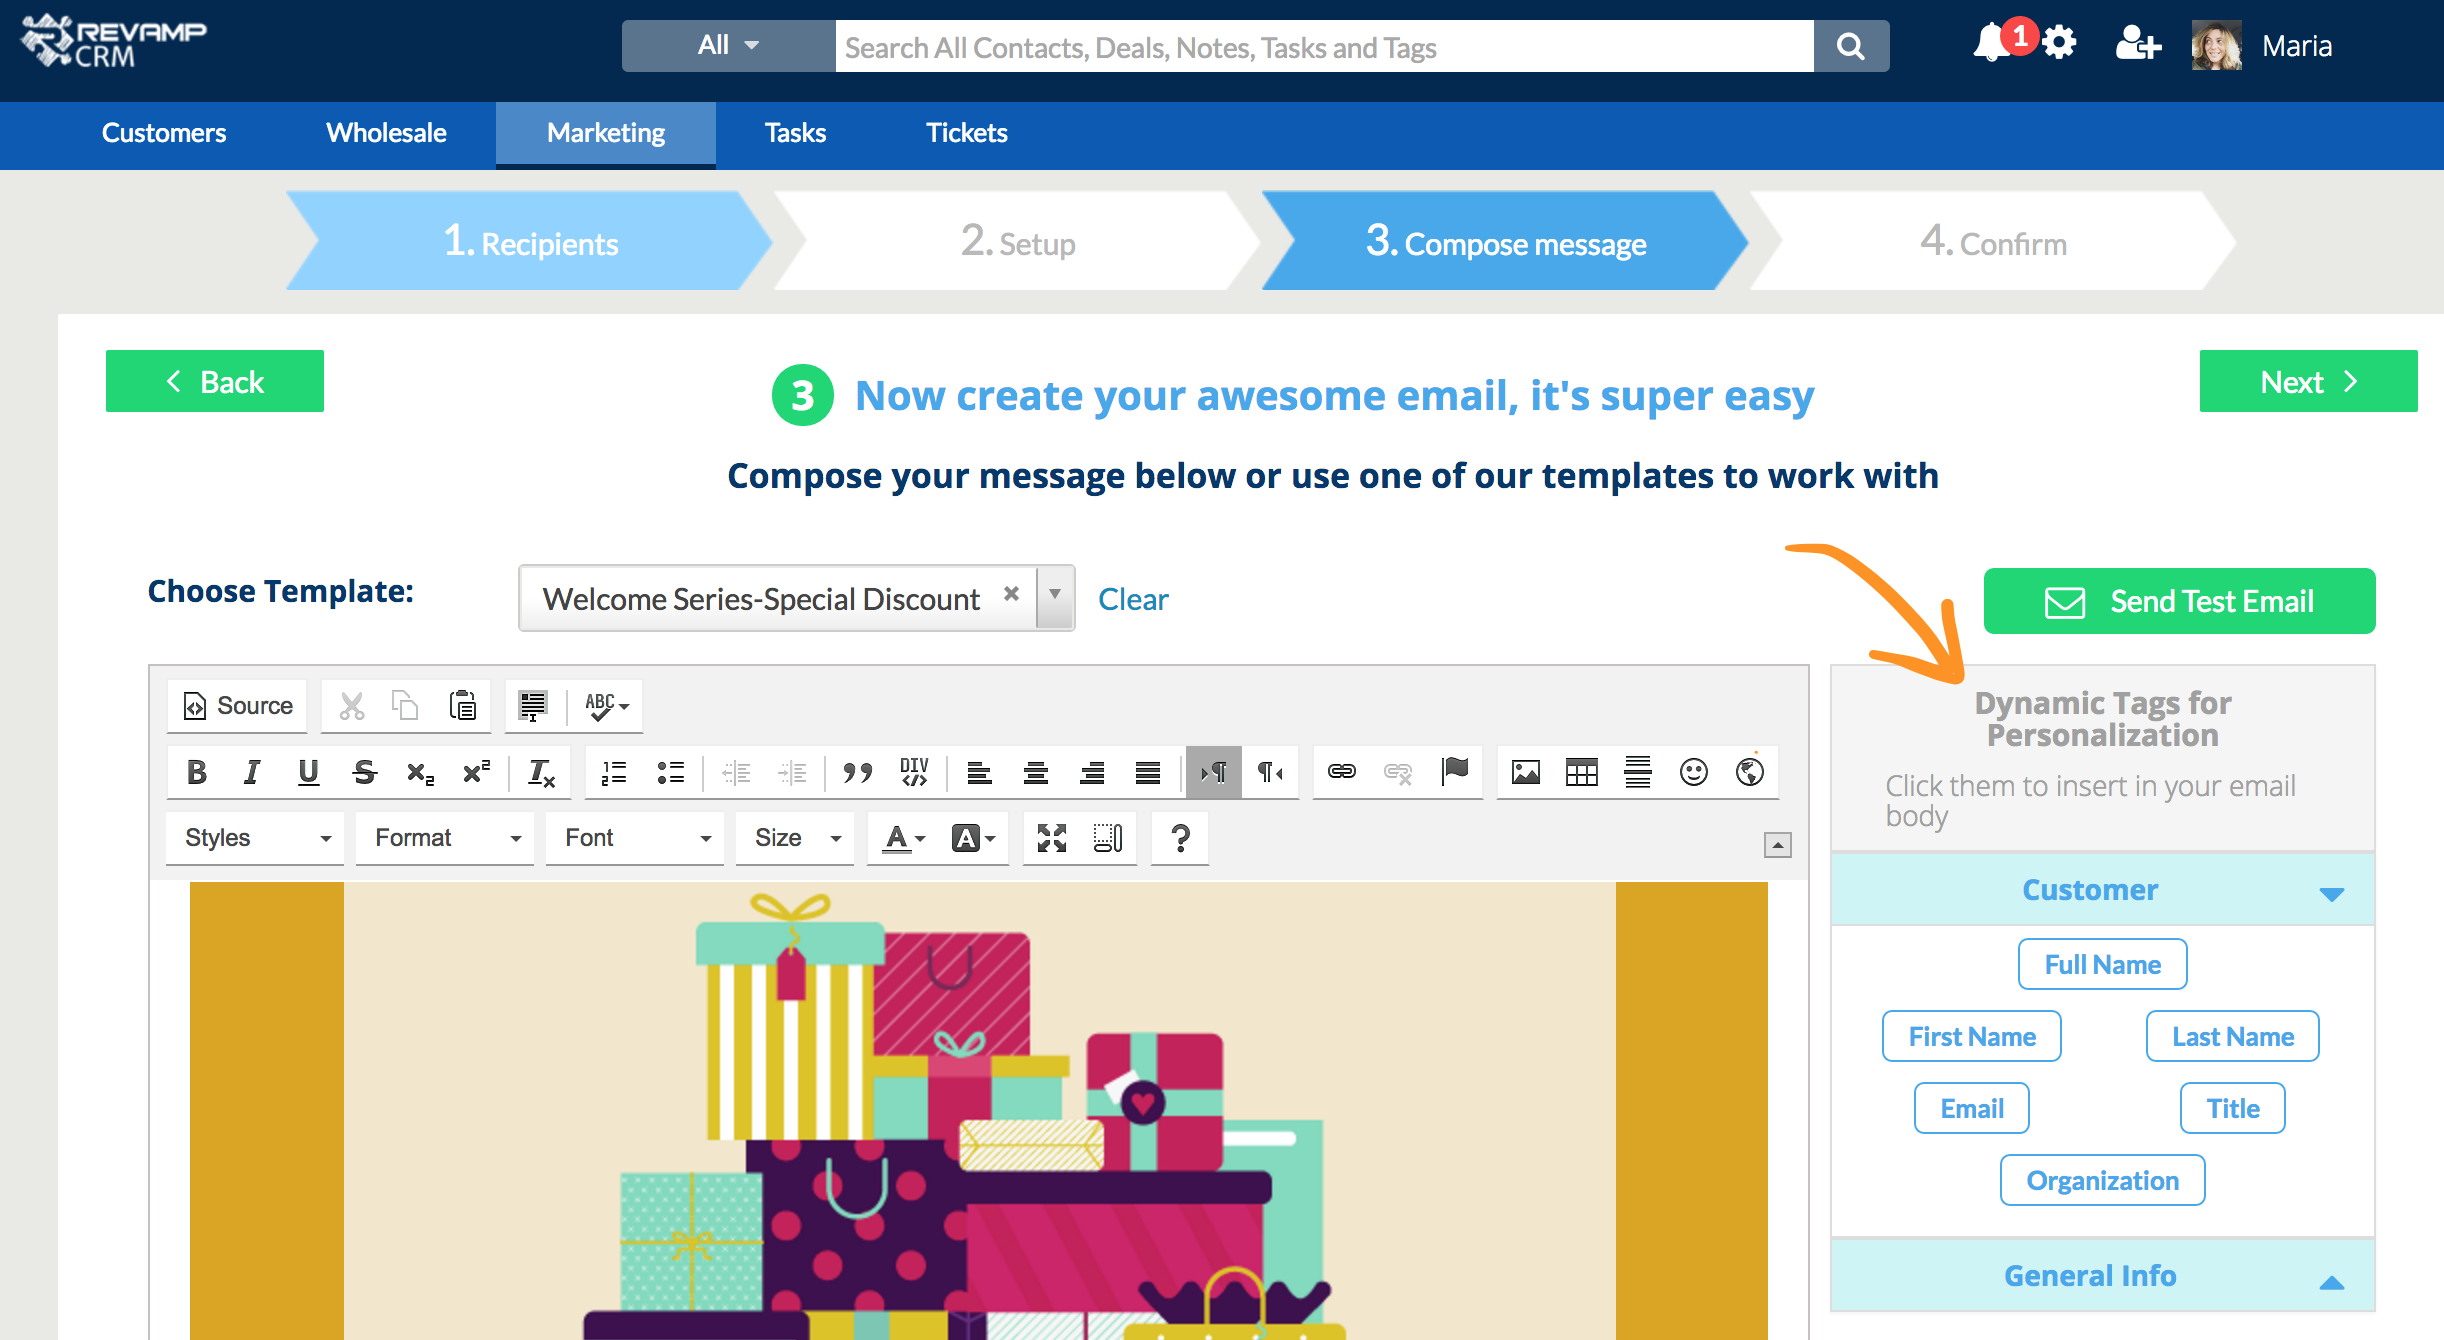Go to the Recipients step
Screen dimensions: 2444x1340
coord(530,242)
